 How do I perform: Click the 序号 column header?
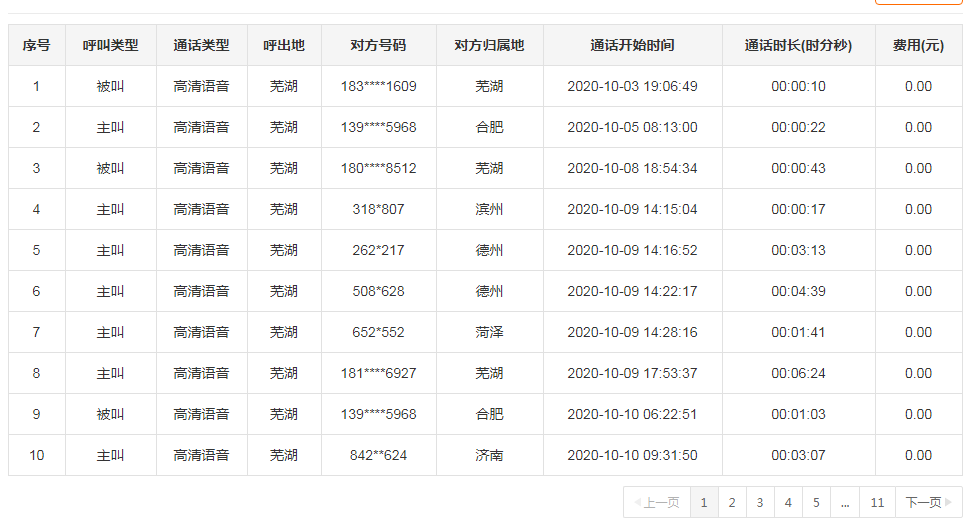coord(37,46)
